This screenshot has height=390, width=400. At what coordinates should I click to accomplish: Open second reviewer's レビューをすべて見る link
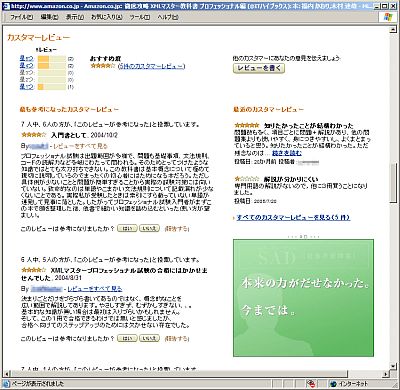95,289
